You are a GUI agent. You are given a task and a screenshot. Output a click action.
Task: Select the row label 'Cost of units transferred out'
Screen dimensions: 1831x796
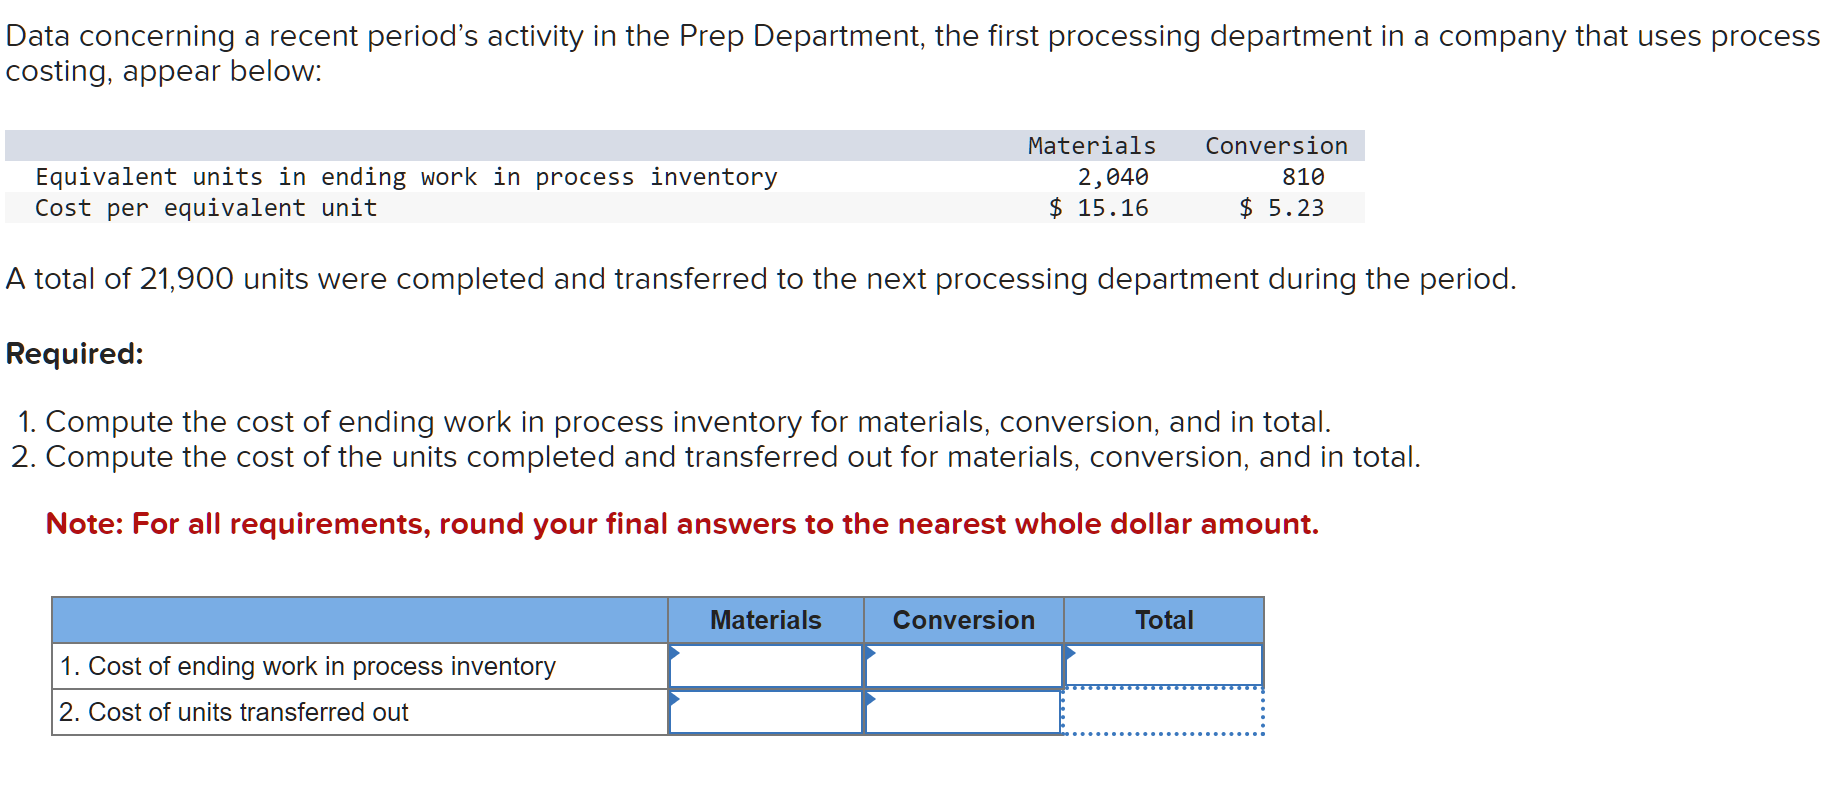234,712
